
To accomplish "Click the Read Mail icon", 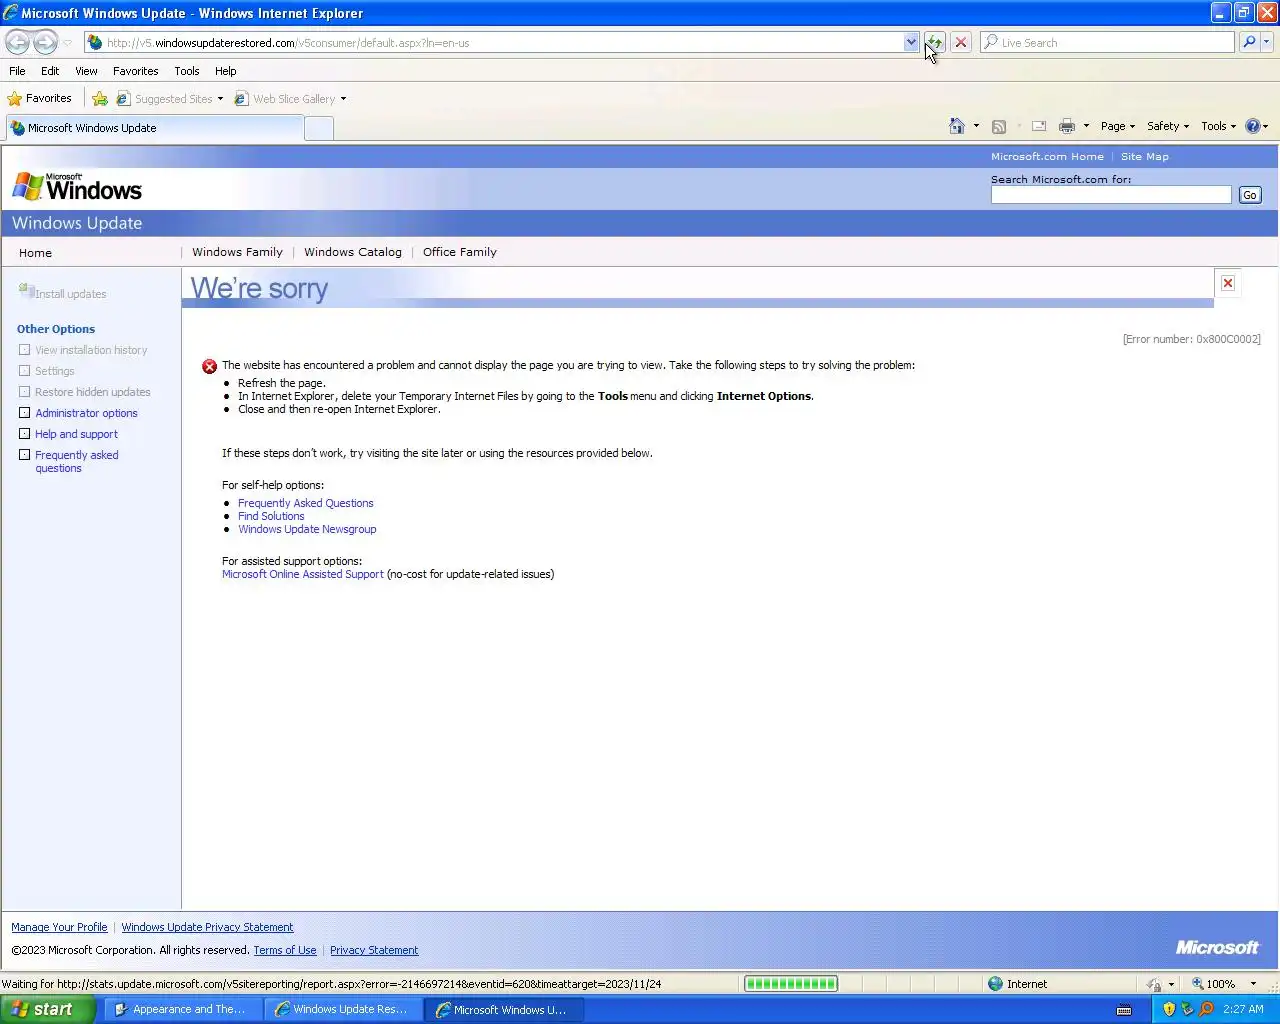I will click(x=1039, y=126).
